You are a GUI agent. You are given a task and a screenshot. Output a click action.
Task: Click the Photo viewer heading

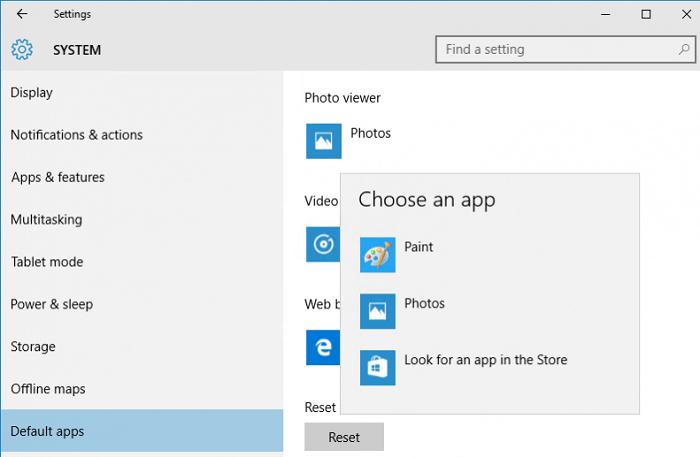click(x=342, y=98)
